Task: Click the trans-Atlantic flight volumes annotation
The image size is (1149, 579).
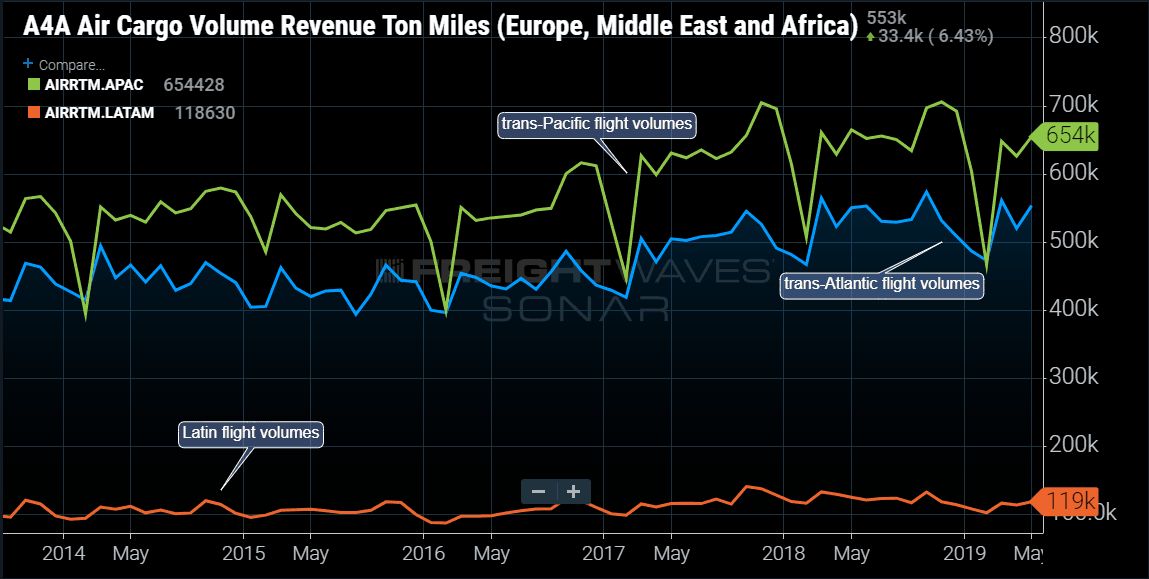Action: click(882, 284)
